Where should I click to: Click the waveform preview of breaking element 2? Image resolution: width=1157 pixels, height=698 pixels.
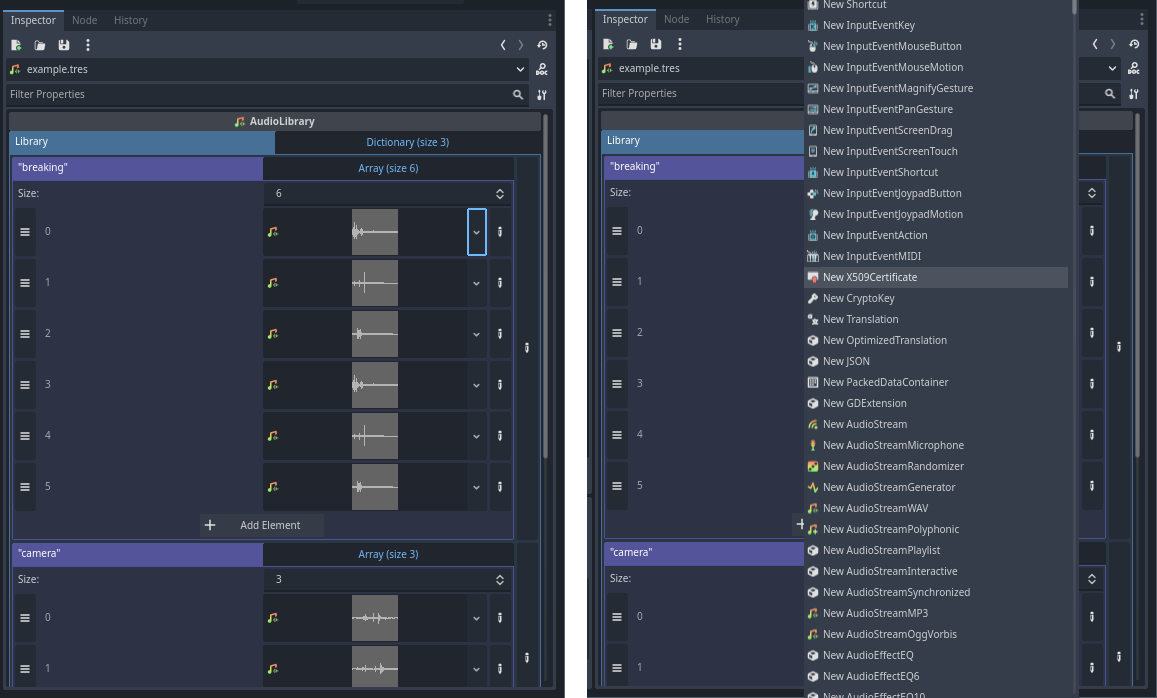tap(374, 334)
